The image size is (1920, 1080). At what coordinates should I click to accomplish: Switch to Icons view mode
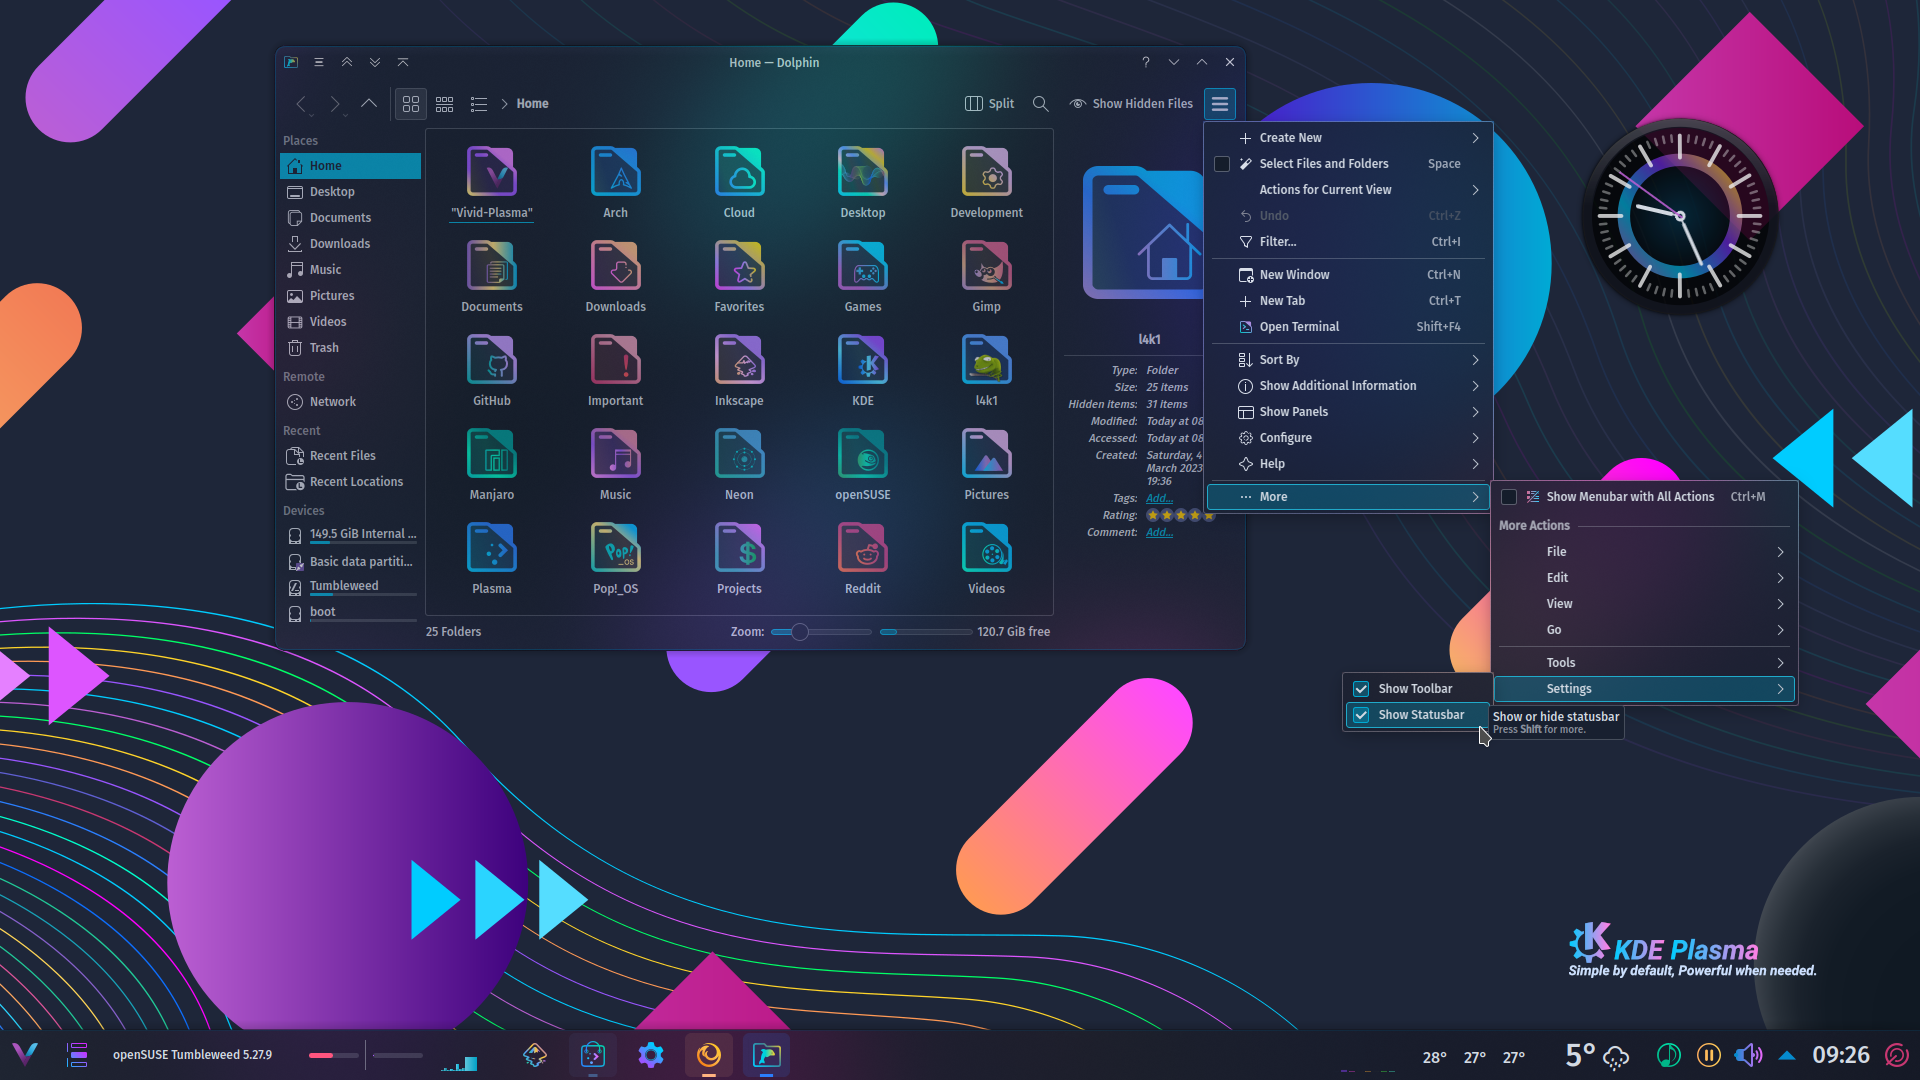coord(411,104)
